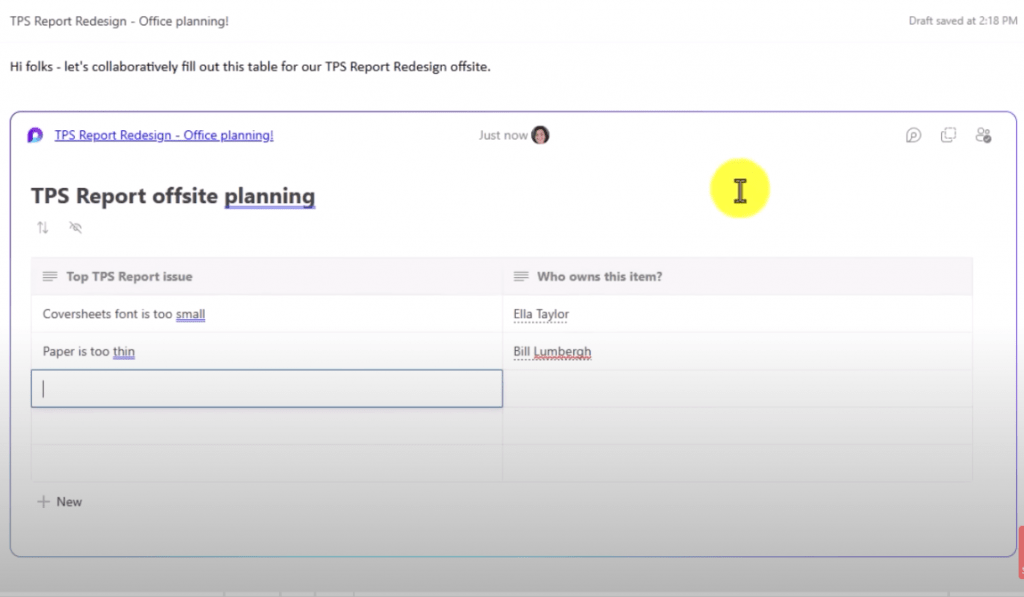Screen dimensions: 1024x597
Task: Click the Just now timestamp
Action: (503, 135)
